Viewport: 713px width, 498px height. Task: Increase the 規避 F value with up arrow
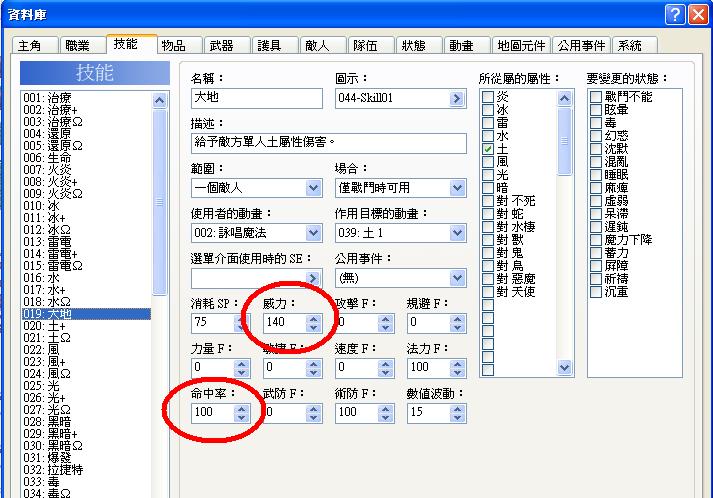pos(457,319)
